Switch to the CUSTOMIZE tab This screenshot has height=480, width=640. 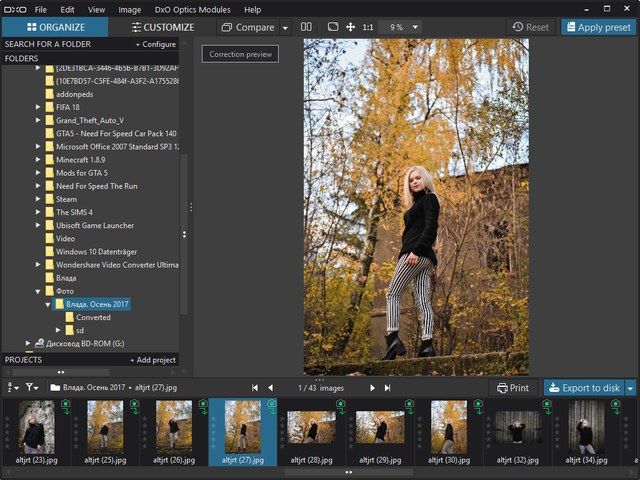(x=161, y=27)
